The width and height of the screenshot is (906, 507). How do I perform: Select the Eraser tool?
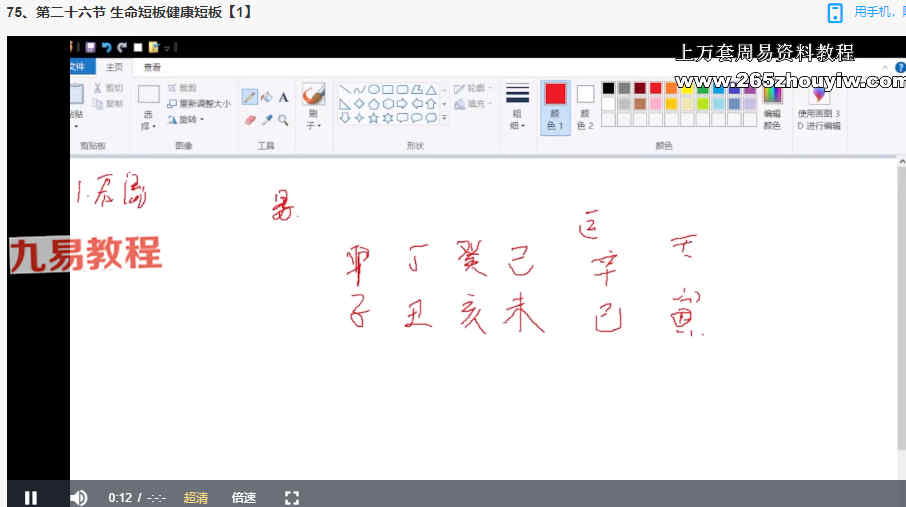point(250,120)
